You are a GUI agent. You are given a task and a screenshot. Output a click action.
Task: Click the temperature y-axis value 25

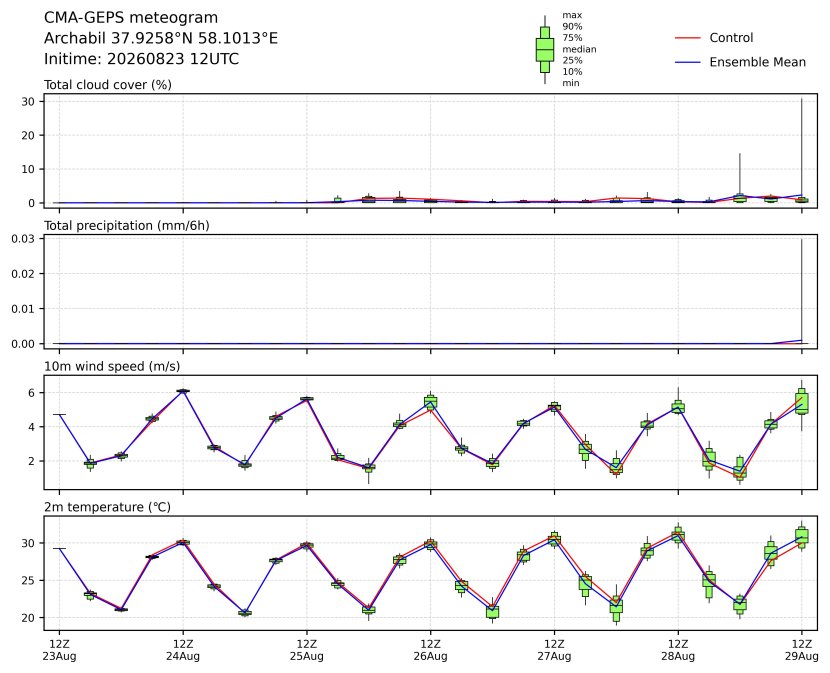click(x=28, y=581)
